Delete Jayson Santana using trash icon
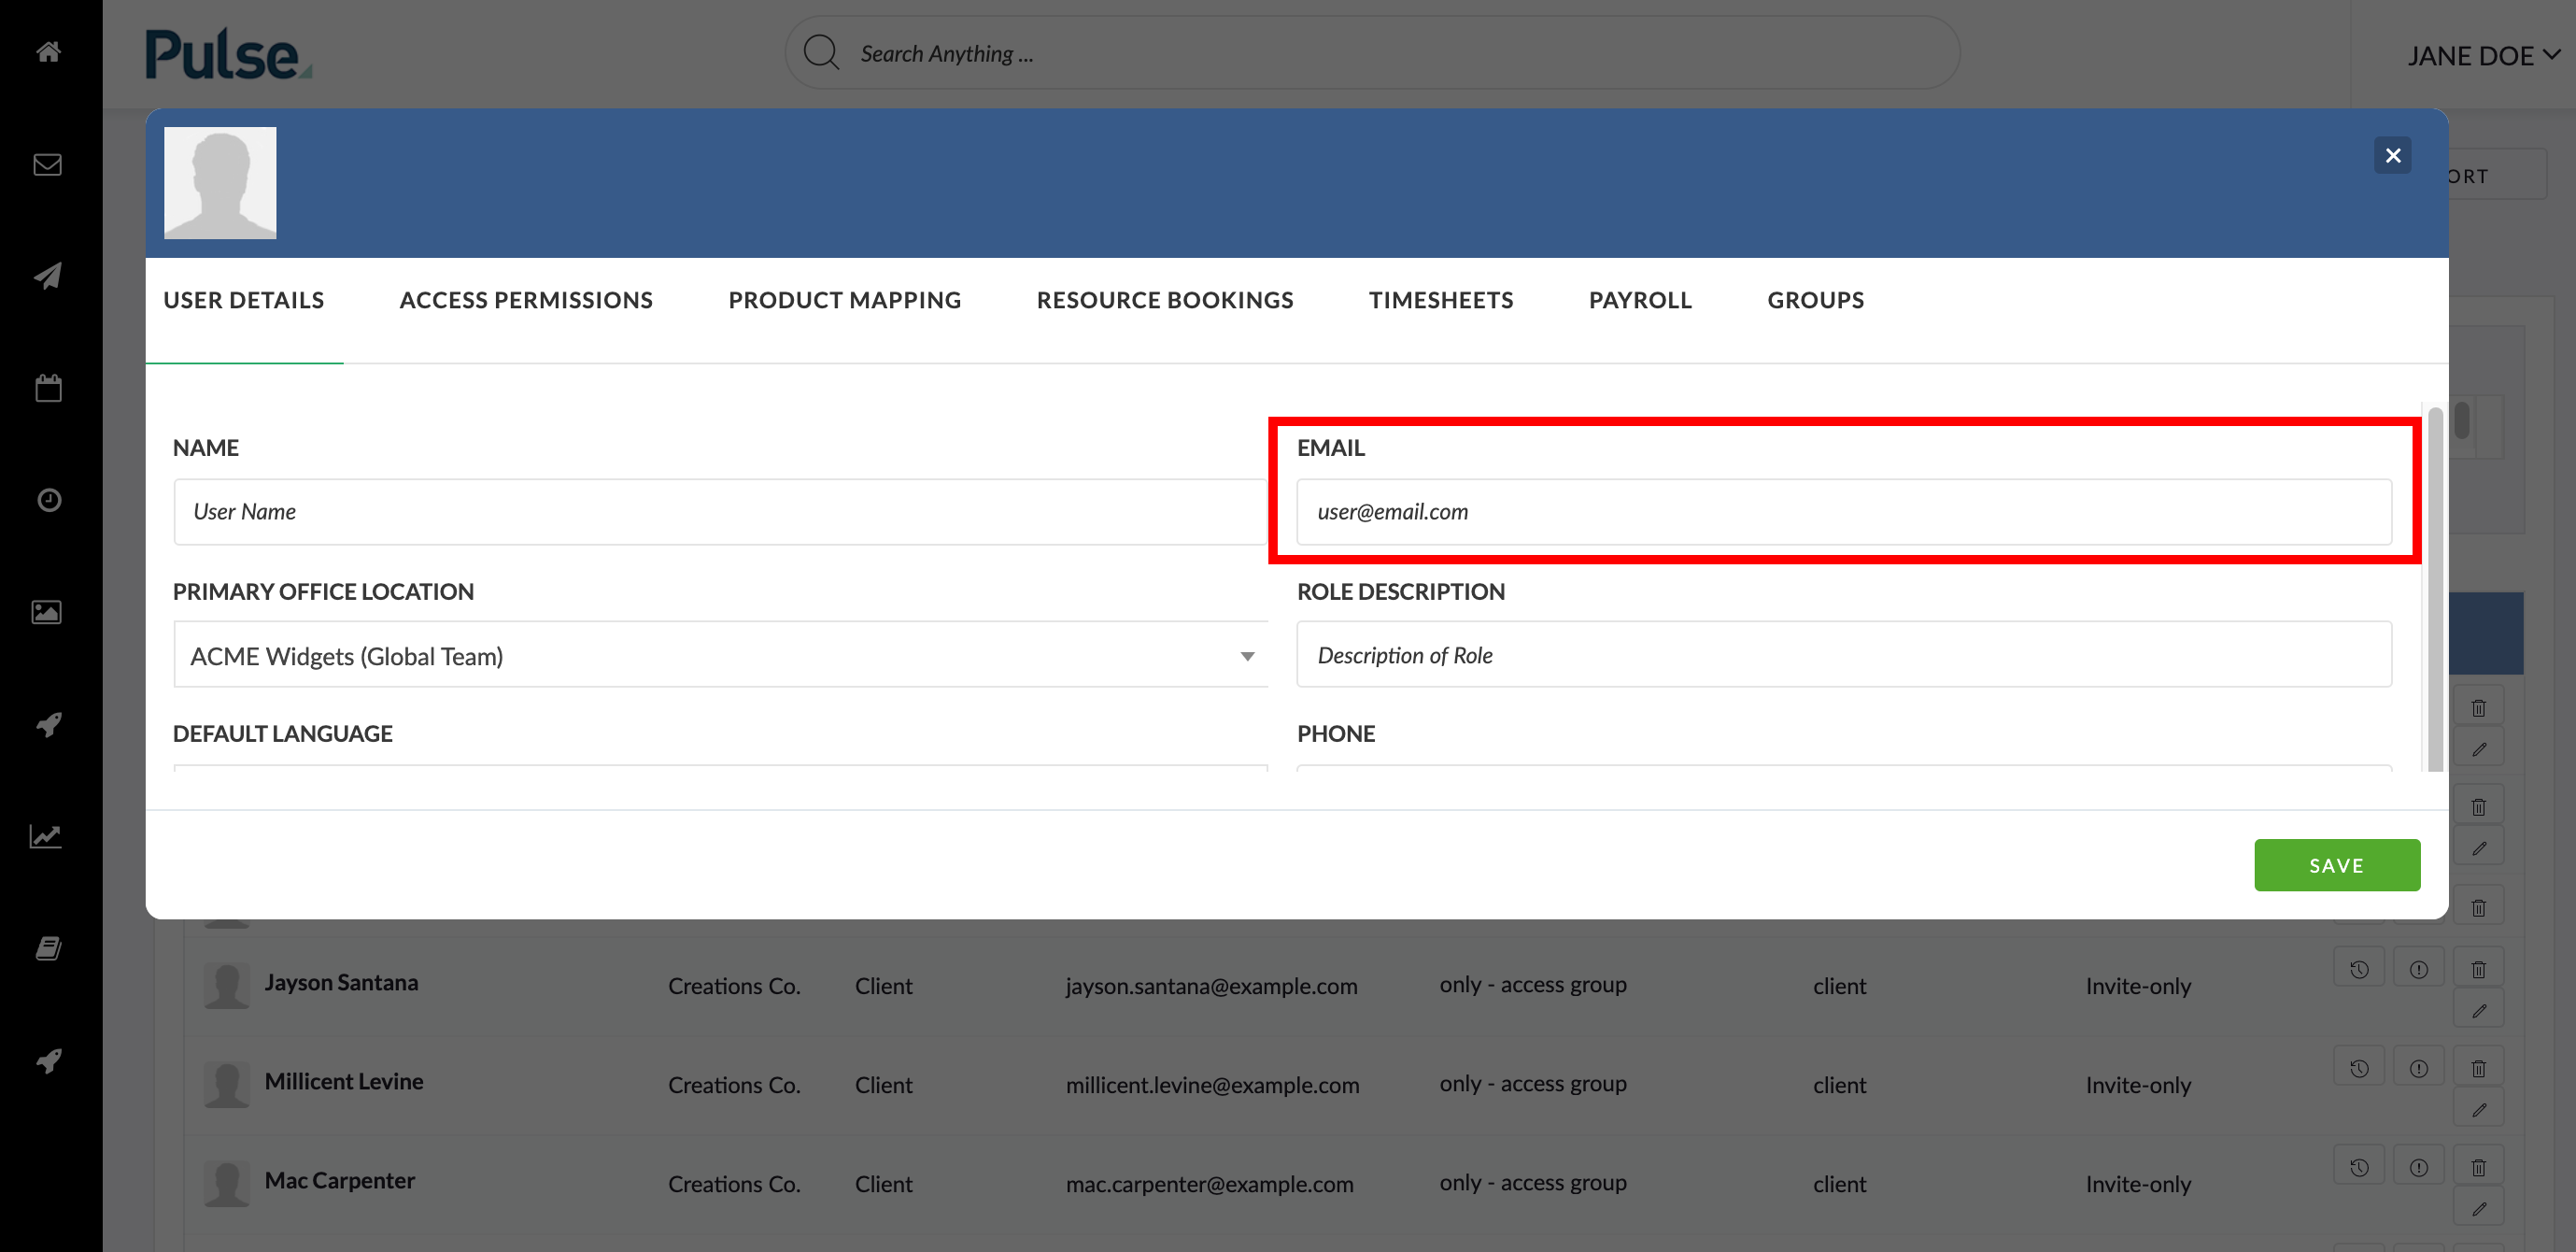 2479,969
